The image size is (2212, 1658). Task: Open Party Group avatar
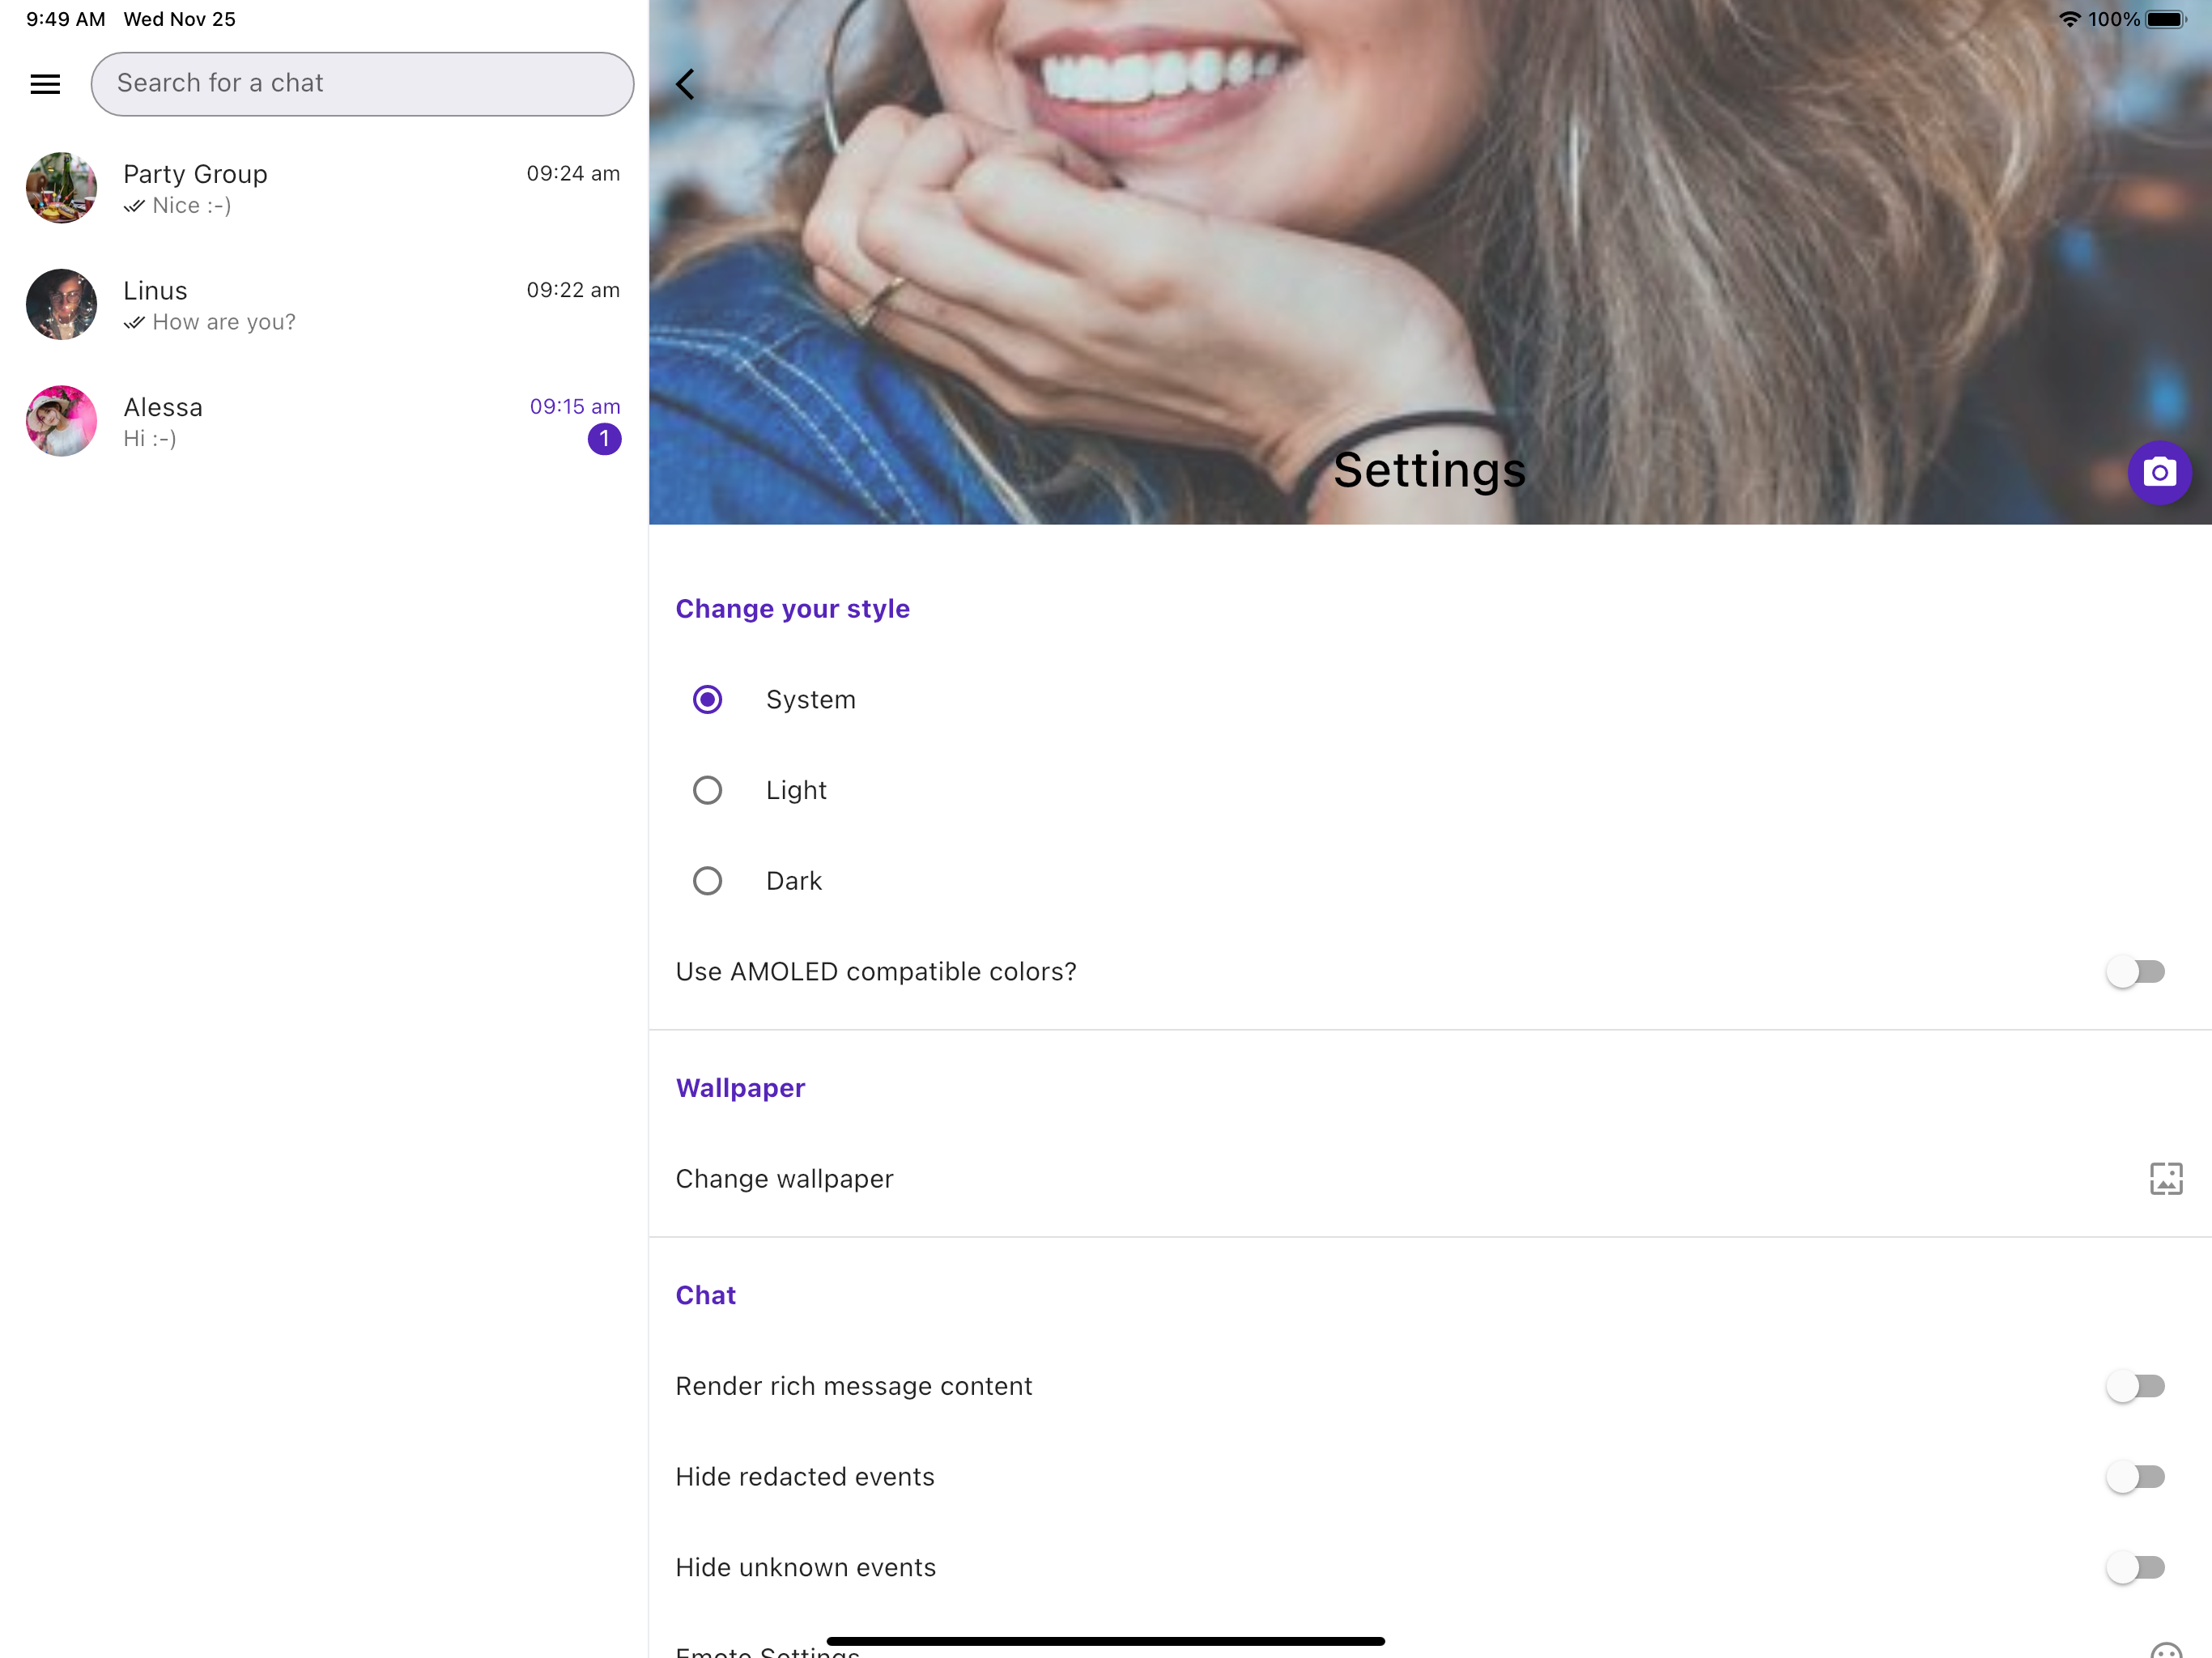point(61,188)
